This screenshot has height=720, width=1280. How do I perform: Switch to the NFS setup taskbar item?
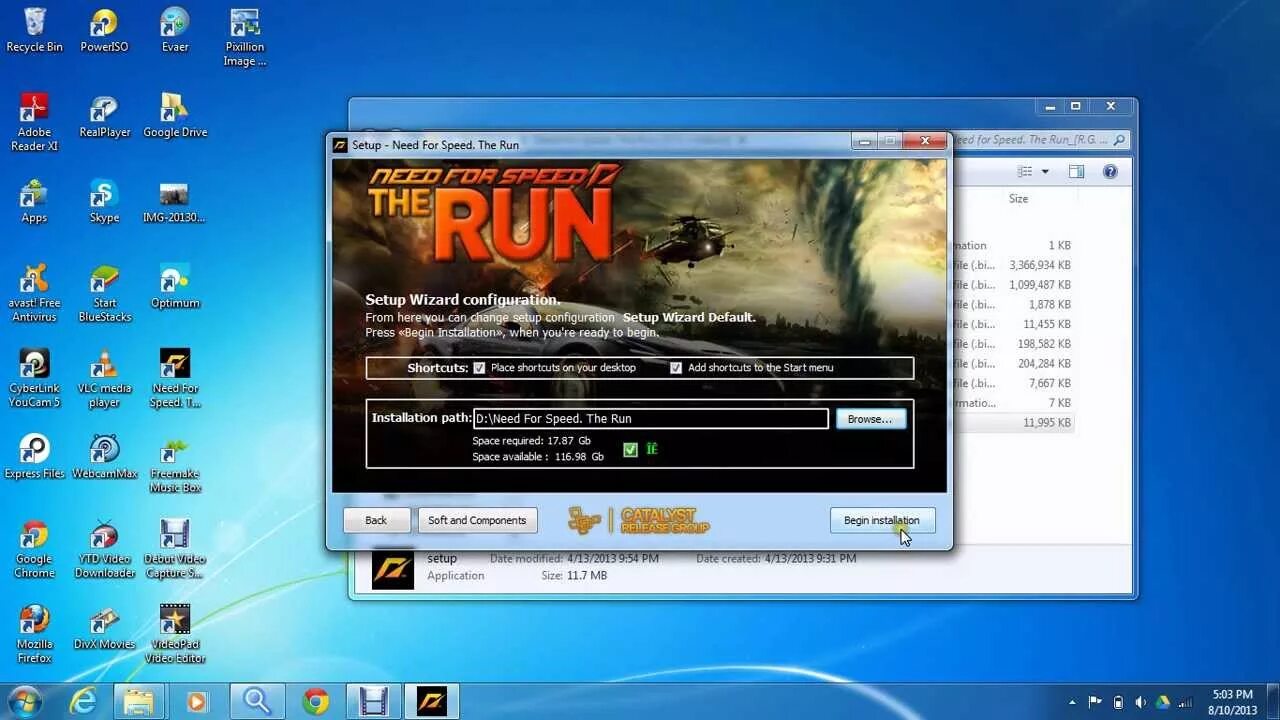pyautogui.click(x=432, y=702)
